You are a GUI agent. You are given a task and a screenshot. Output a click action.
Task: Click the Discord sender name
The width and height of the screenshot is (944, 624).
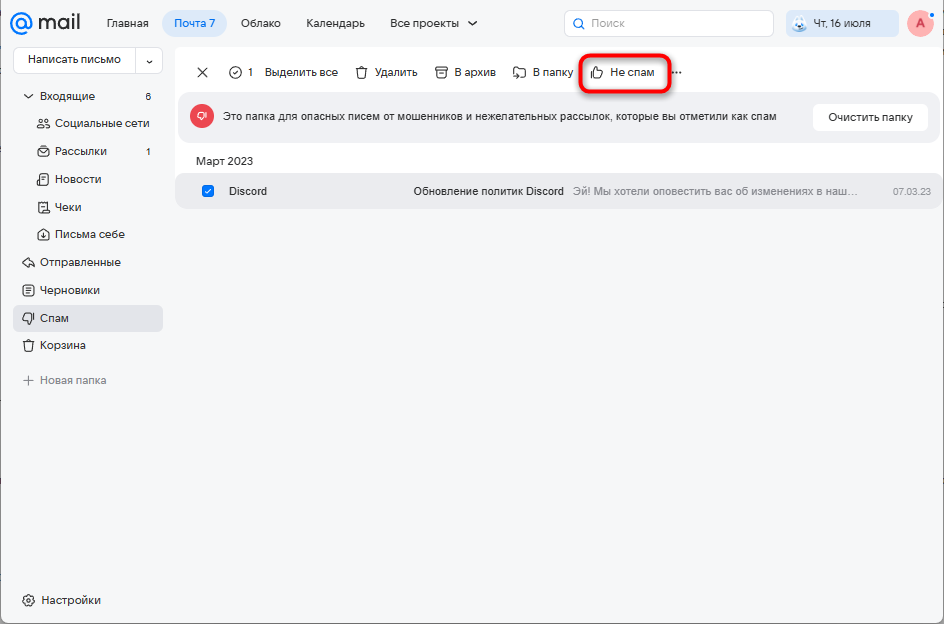pyautogui.click(x=247, y=191)
